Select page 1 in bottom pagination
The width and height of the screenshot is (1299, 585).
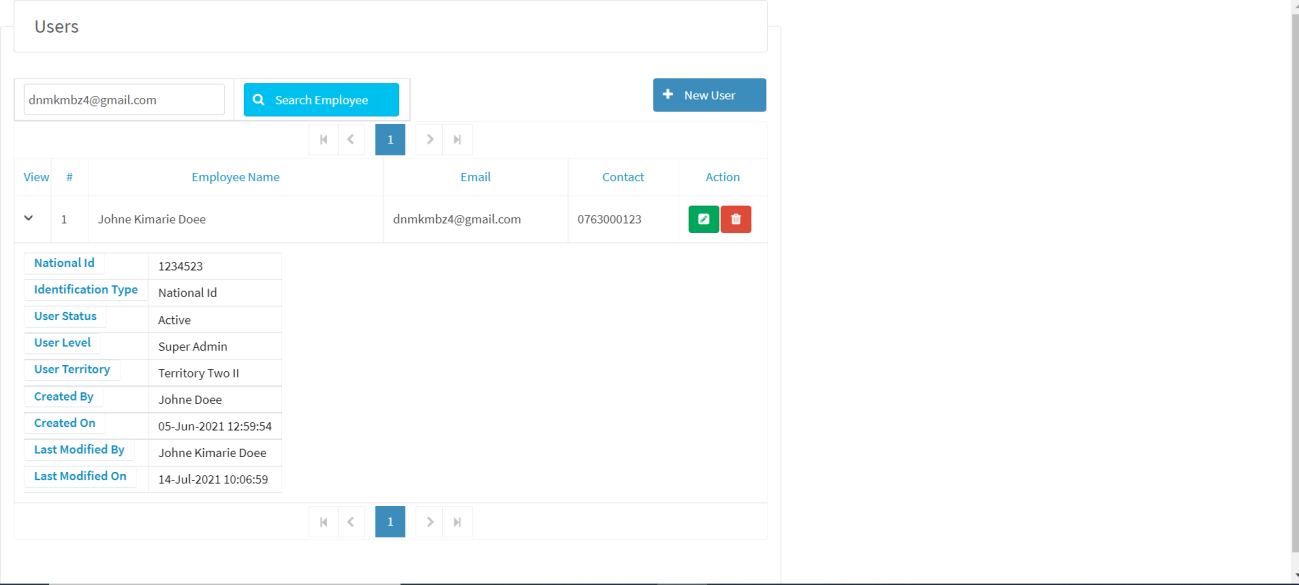[390, 522]
